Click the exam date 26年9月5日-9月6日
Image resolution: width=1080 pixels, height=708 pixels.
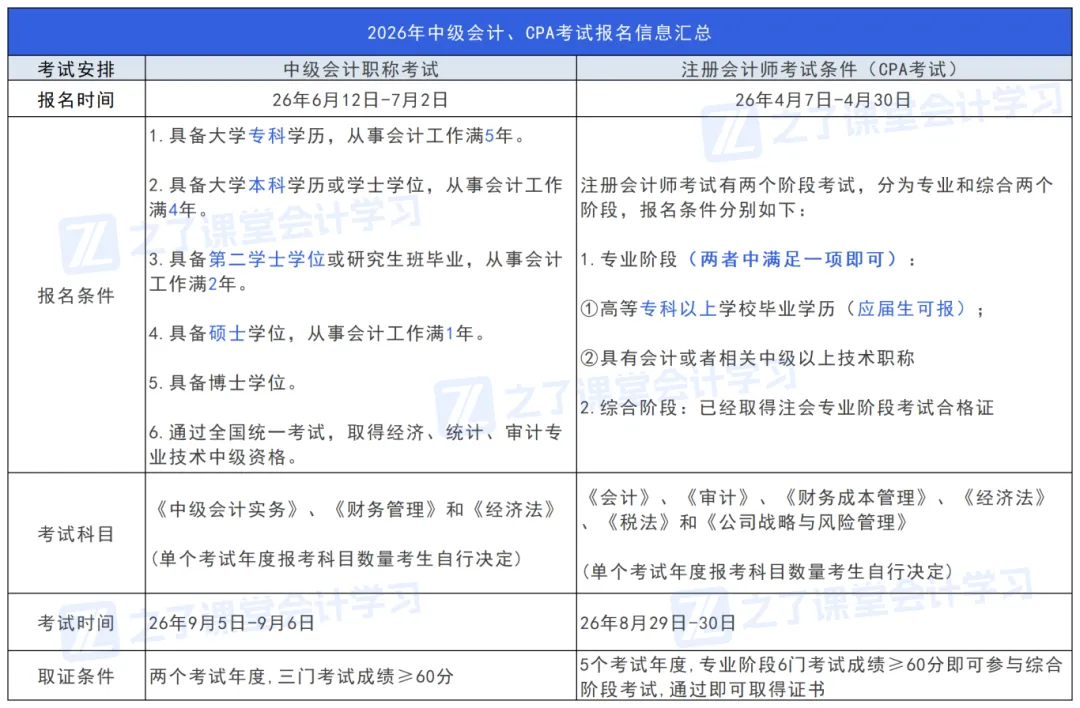click(232, 623)
